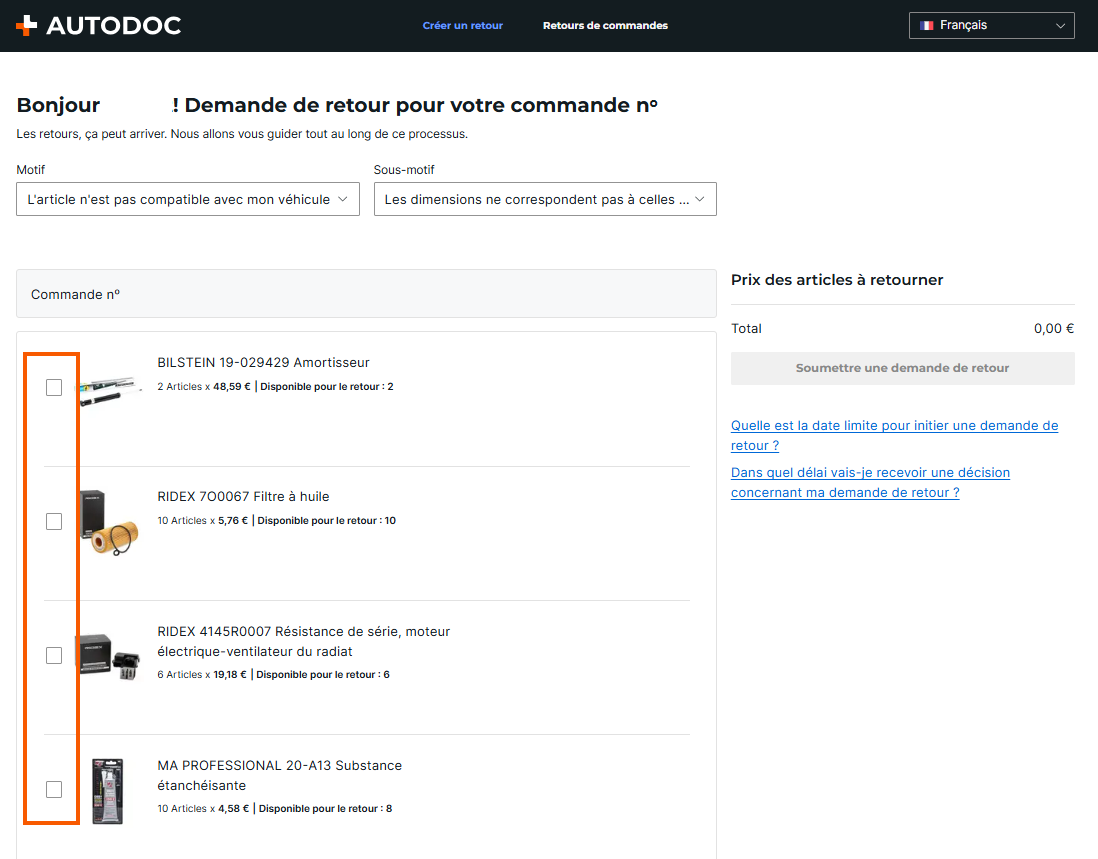Click MA PROFESSIONAL 20-A13 Substance title

pyautogui.click(x=279, y=775)
